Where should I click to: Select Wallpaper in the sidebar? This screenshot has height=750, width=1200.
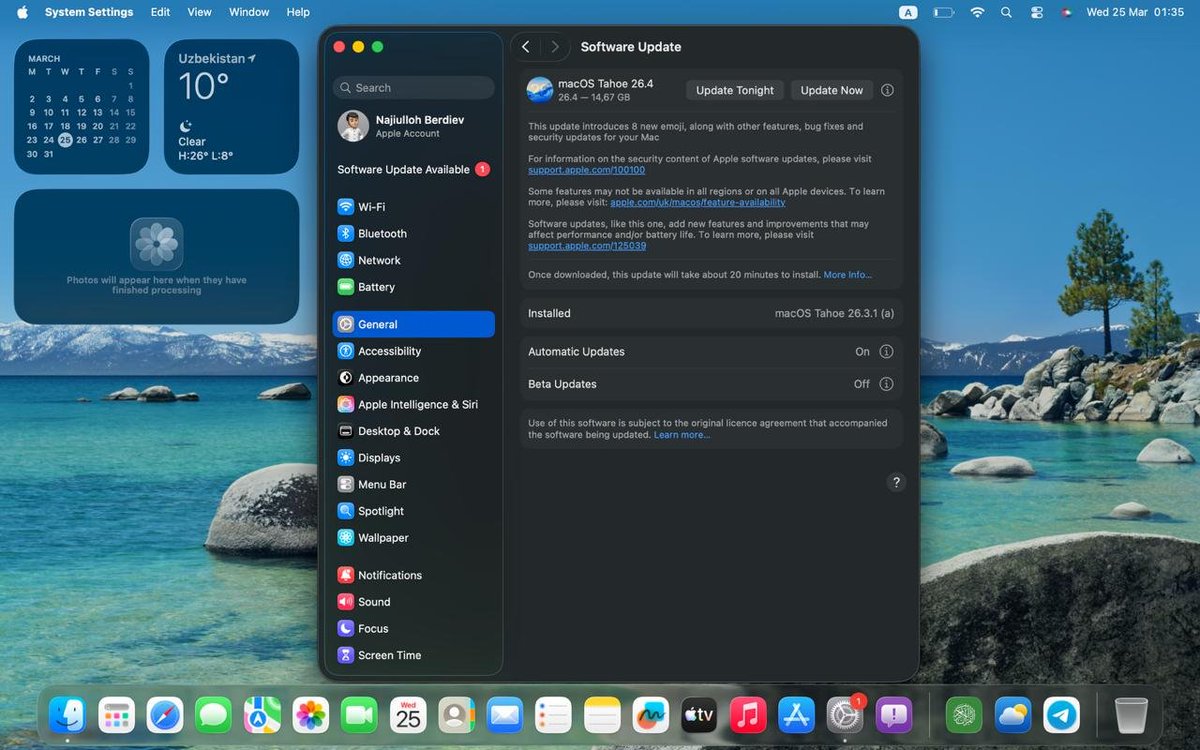click(x=413, y=538)
